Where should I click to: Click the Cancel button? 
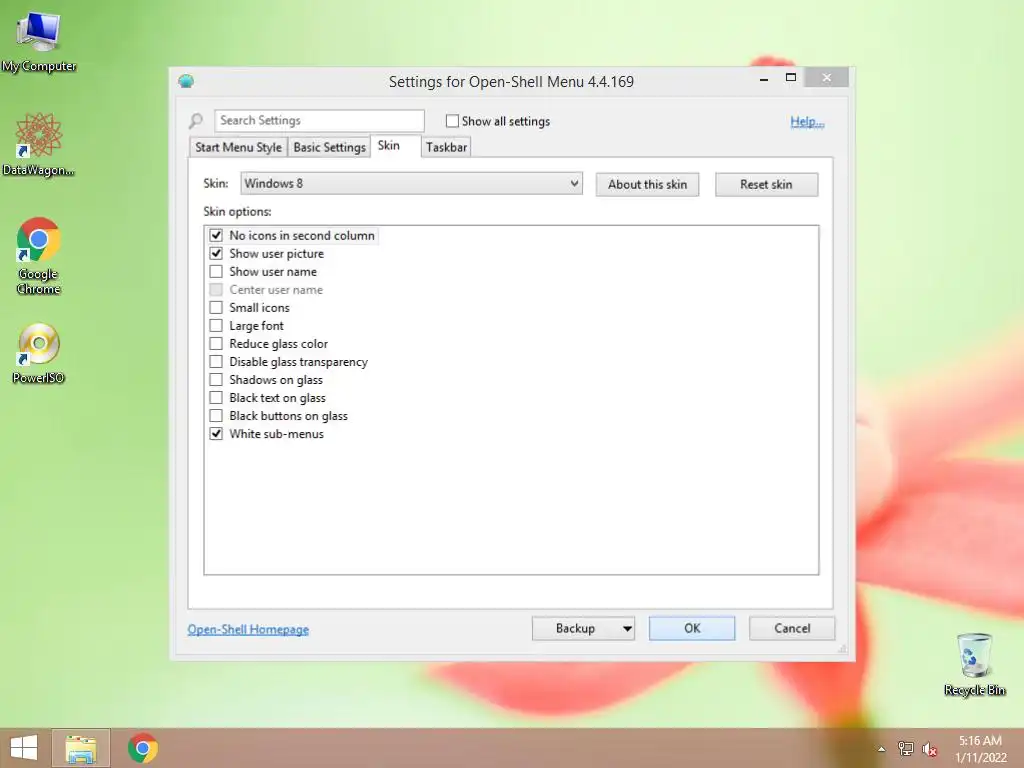click(792, 628)
